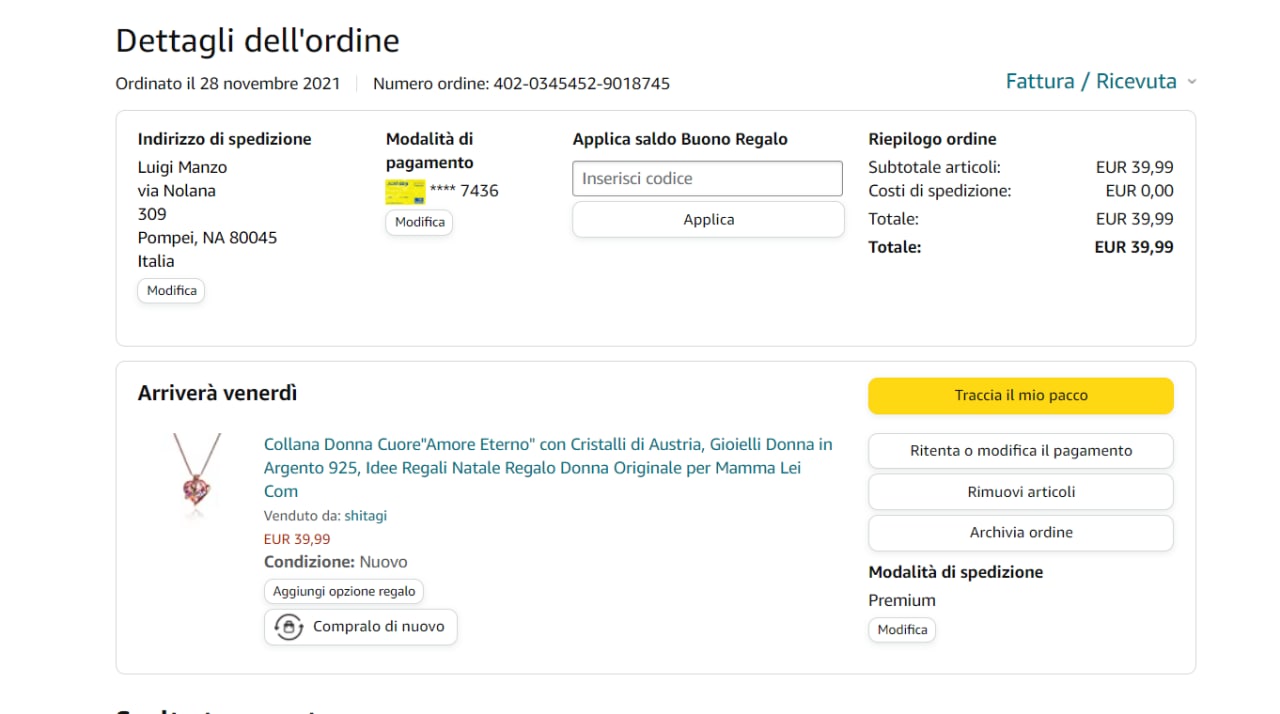The image size is (1280, 714).
Task: Click Modifica under payment method
Action: pos(419,222)
